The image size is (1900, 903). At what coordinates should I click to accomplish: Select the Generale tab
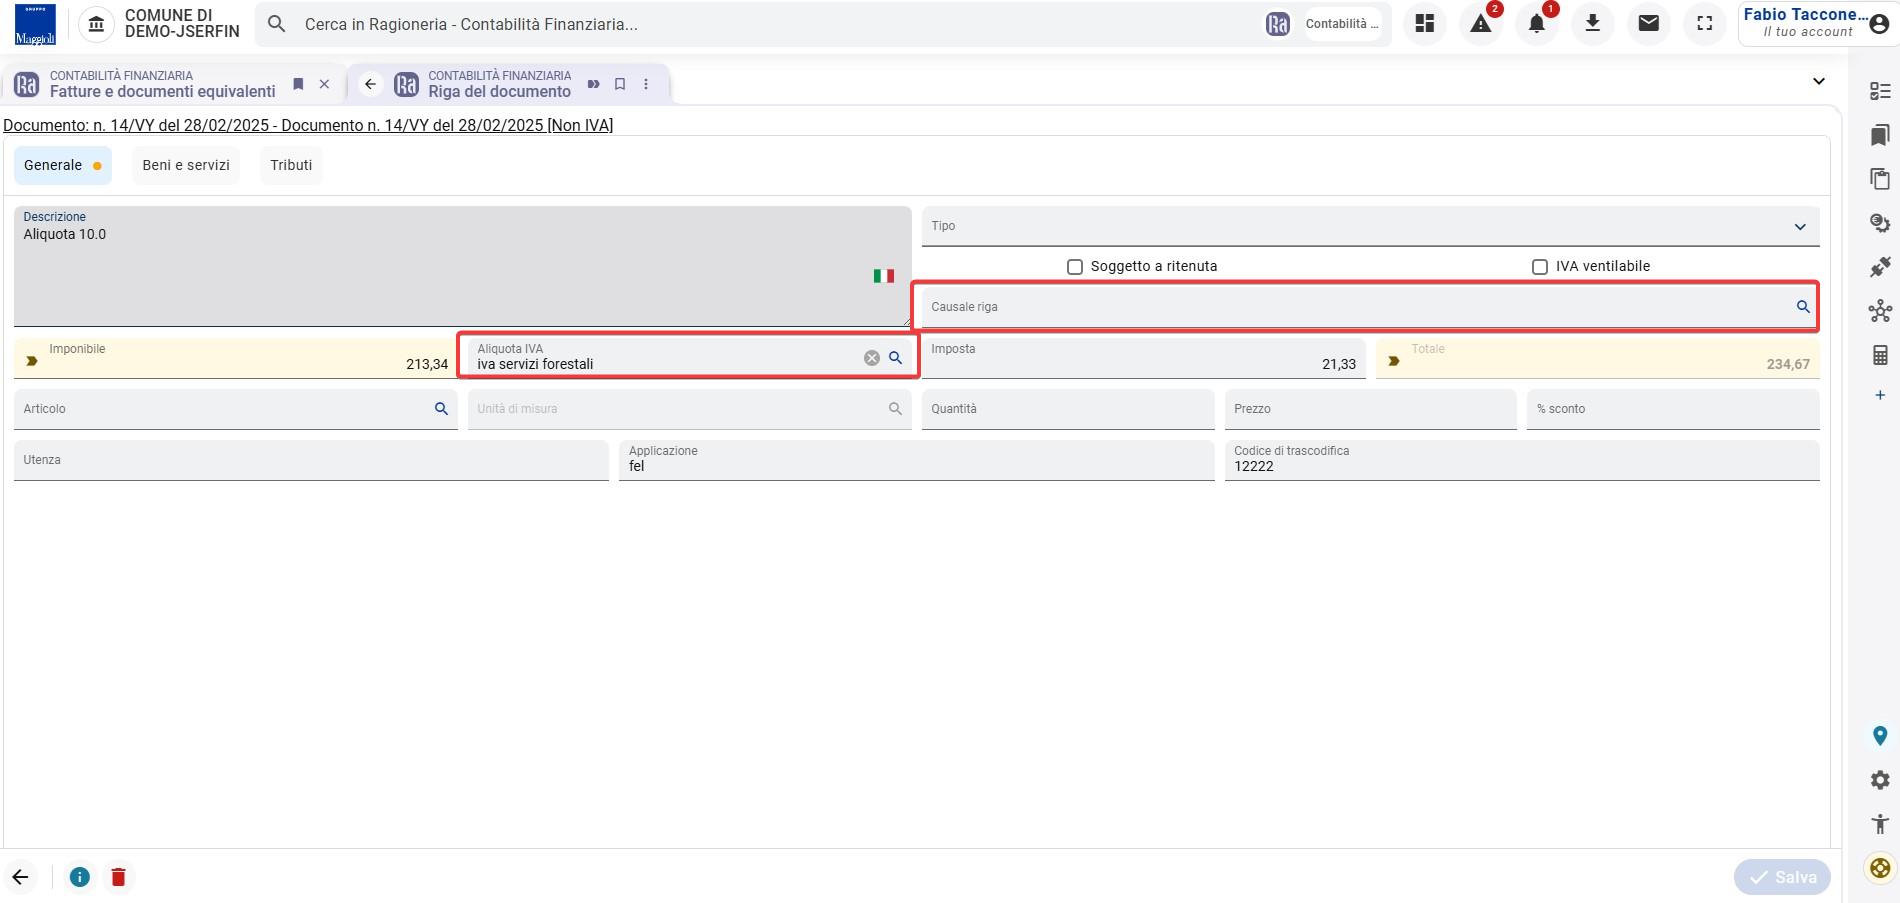62,165
